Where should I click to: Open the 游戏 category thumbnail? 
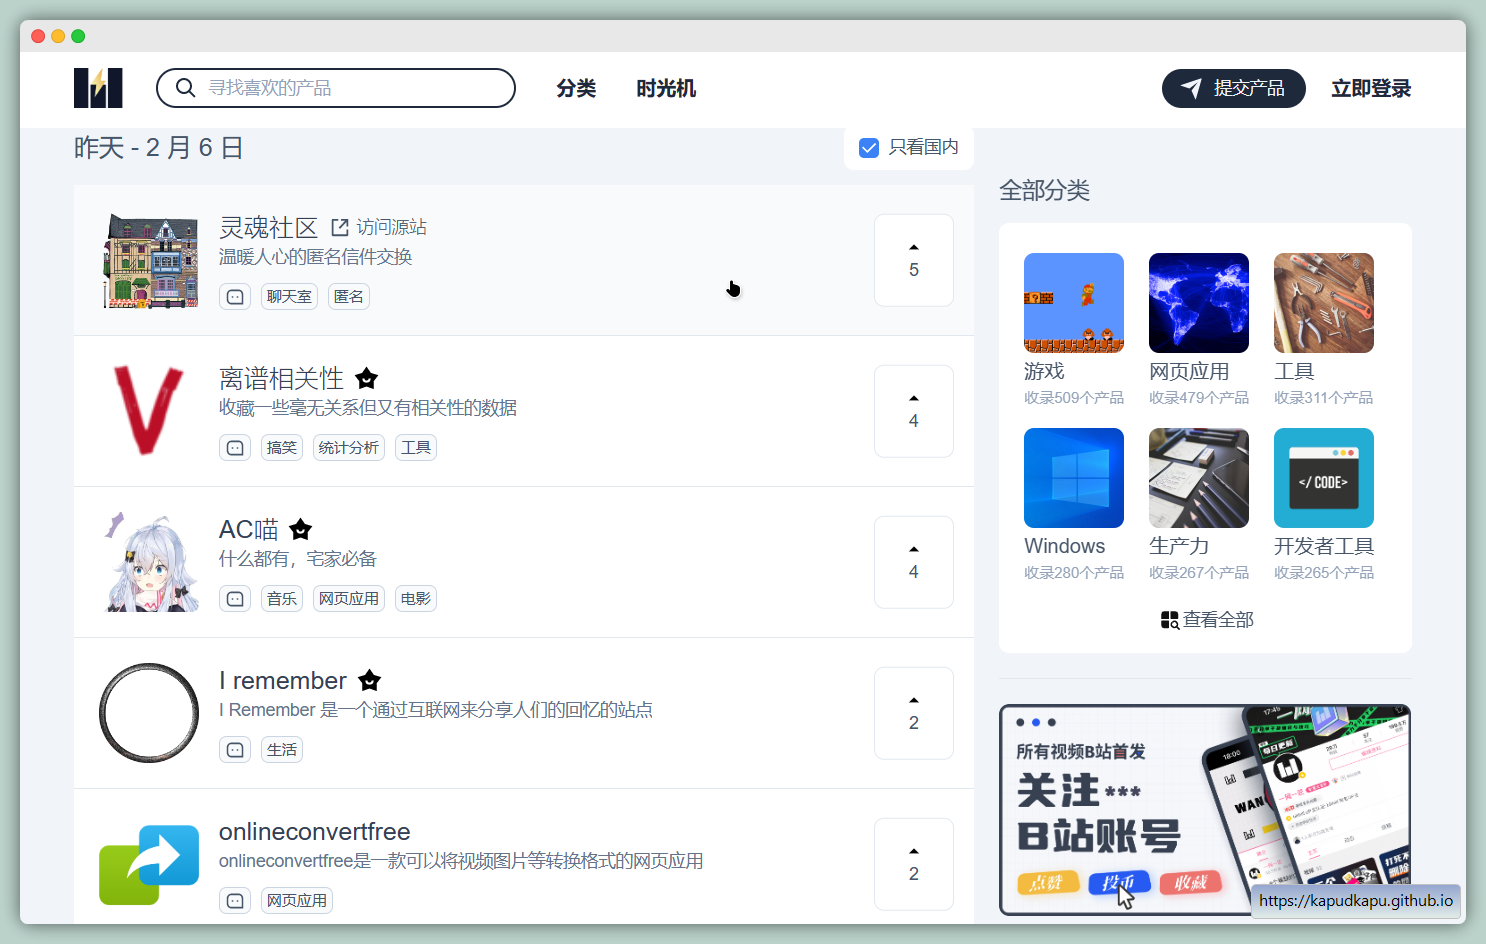point(1073,303)
